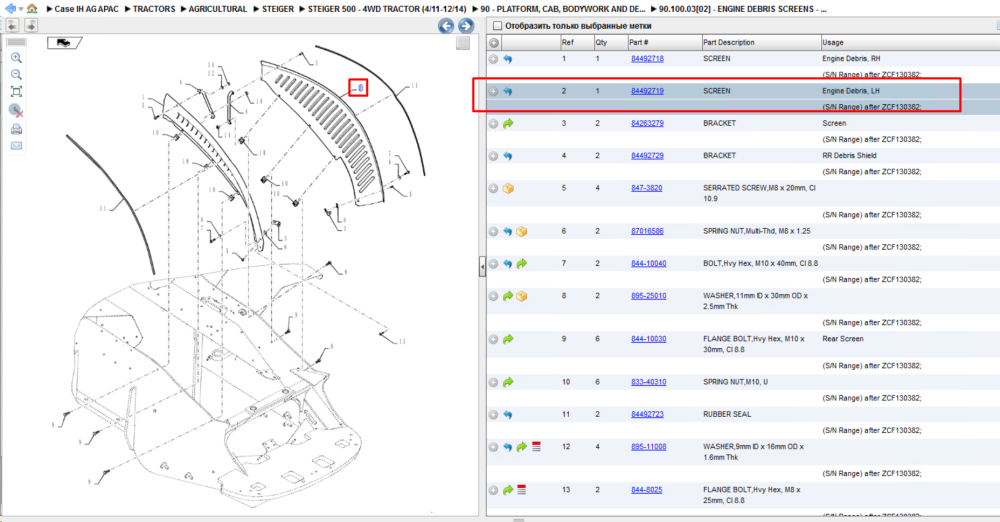Go to the home page icon

tap(32, 8)
